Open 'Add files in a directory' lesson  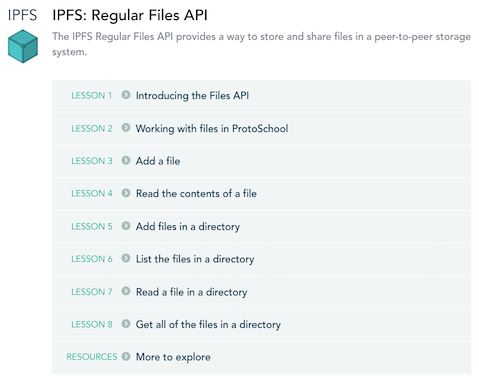[188, 226]
